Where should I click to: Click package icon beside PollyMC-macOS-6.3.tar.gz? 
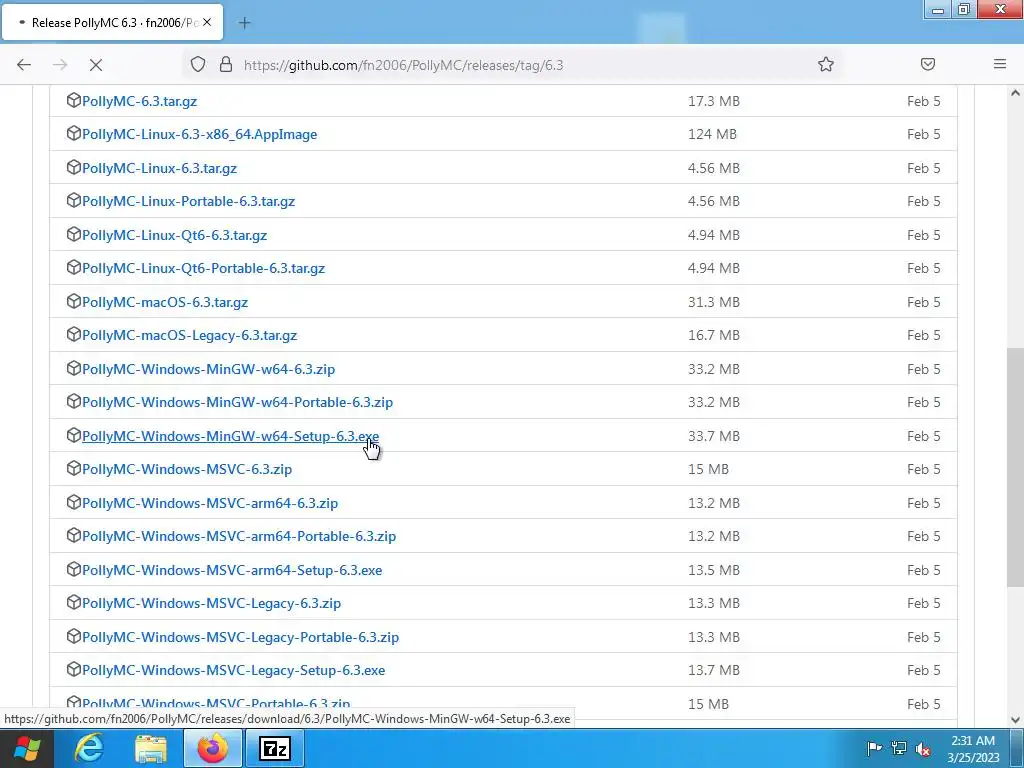(x=73, y=302)
